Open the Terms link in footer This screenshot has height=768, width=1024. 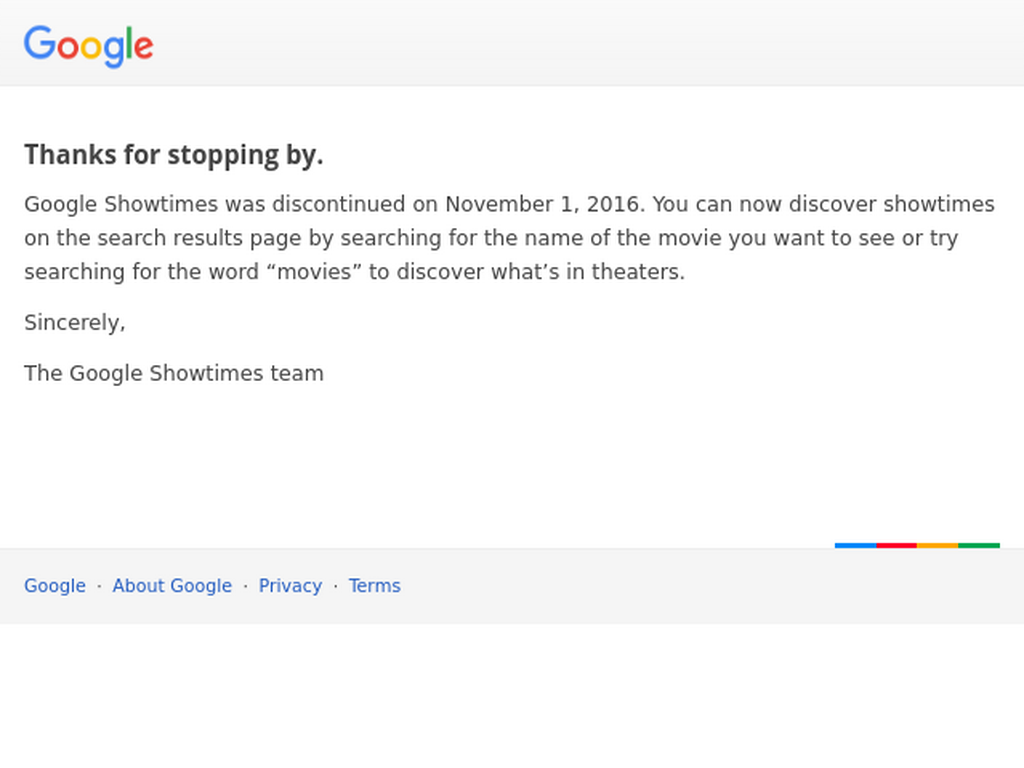coord(375,586)
